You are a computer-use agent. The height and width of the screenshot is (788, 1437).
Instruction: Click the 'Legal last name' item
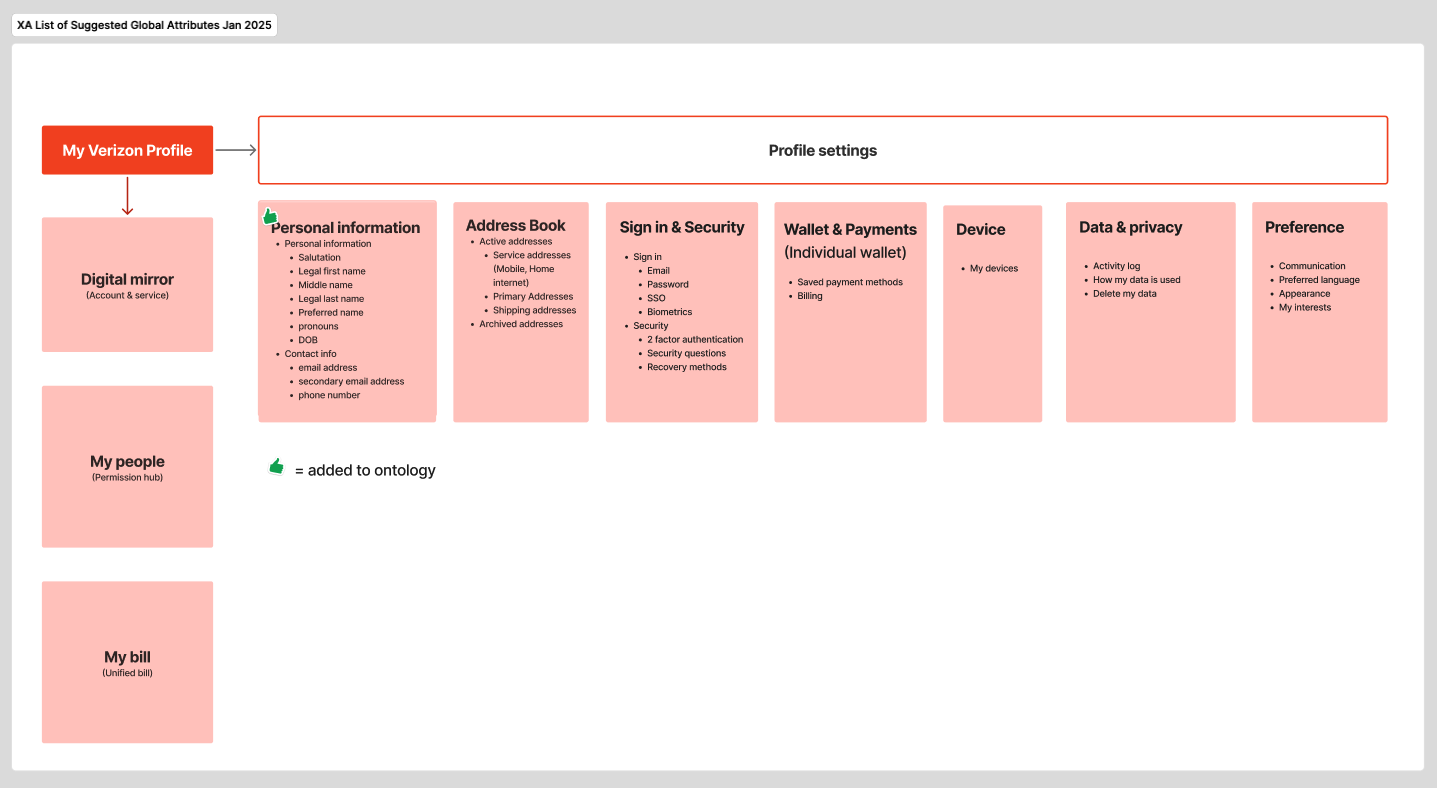pos(331,299)
